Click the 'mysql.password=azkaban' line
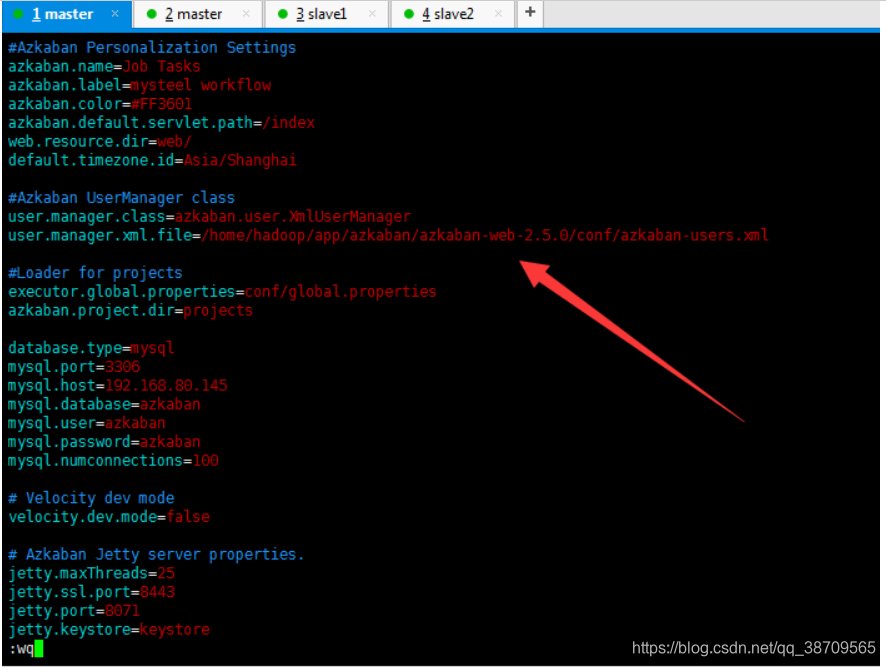 [105, 442]
